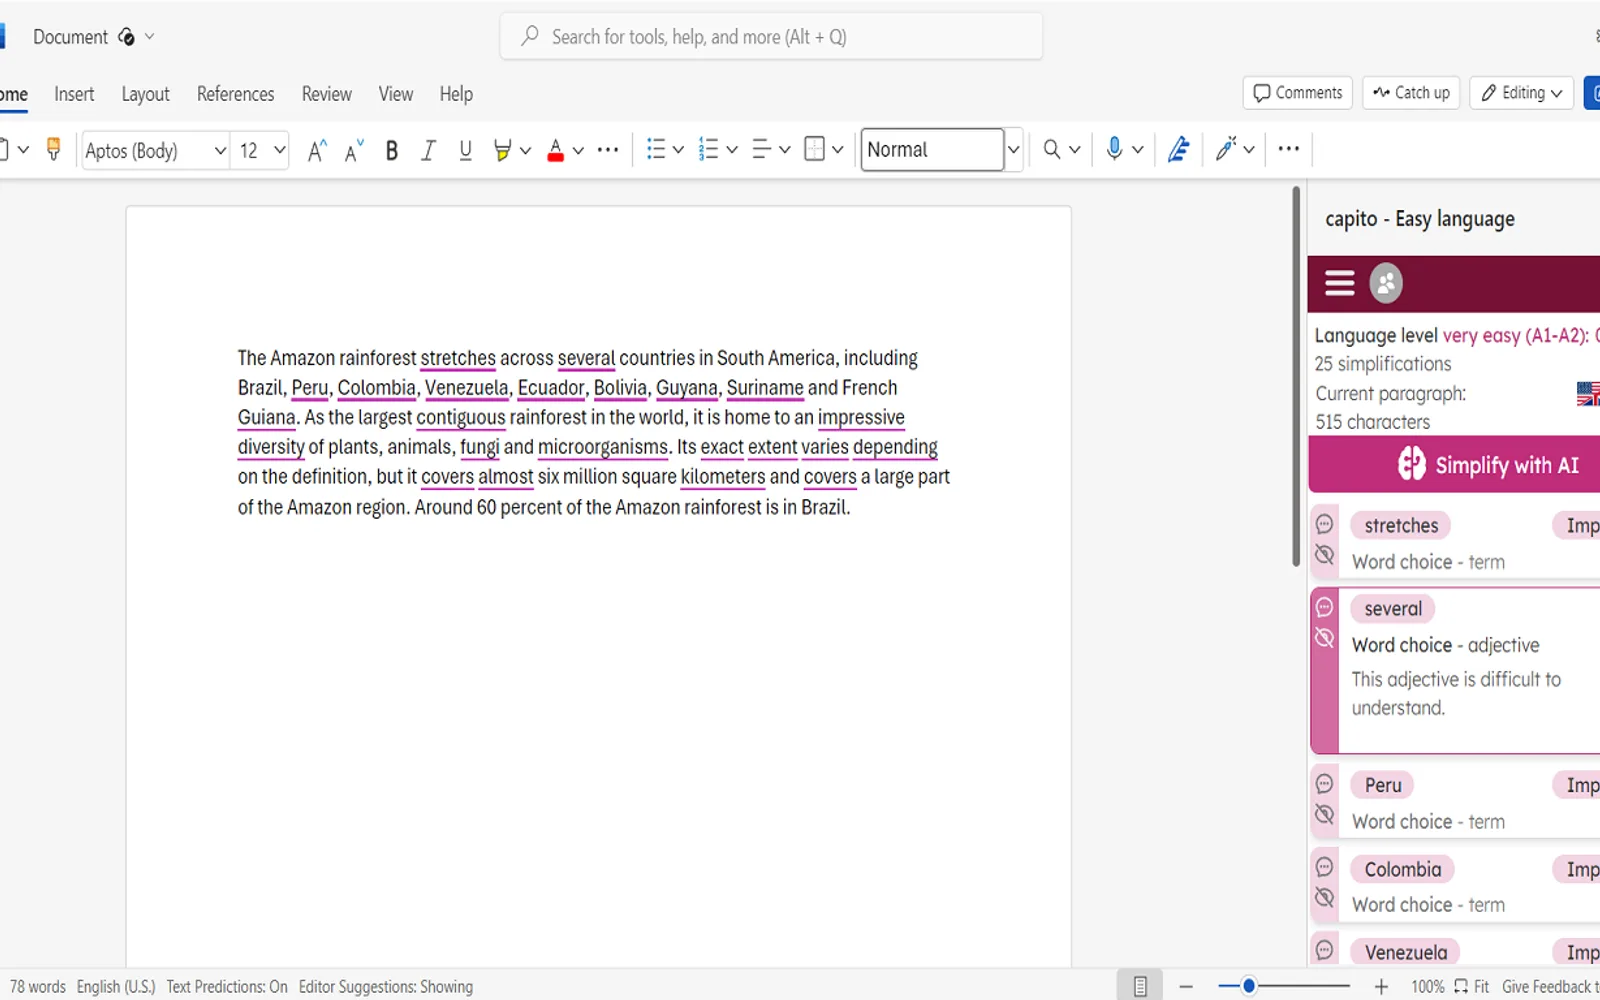Open the Normal styles dropdown

click(x=1013, y=150)
